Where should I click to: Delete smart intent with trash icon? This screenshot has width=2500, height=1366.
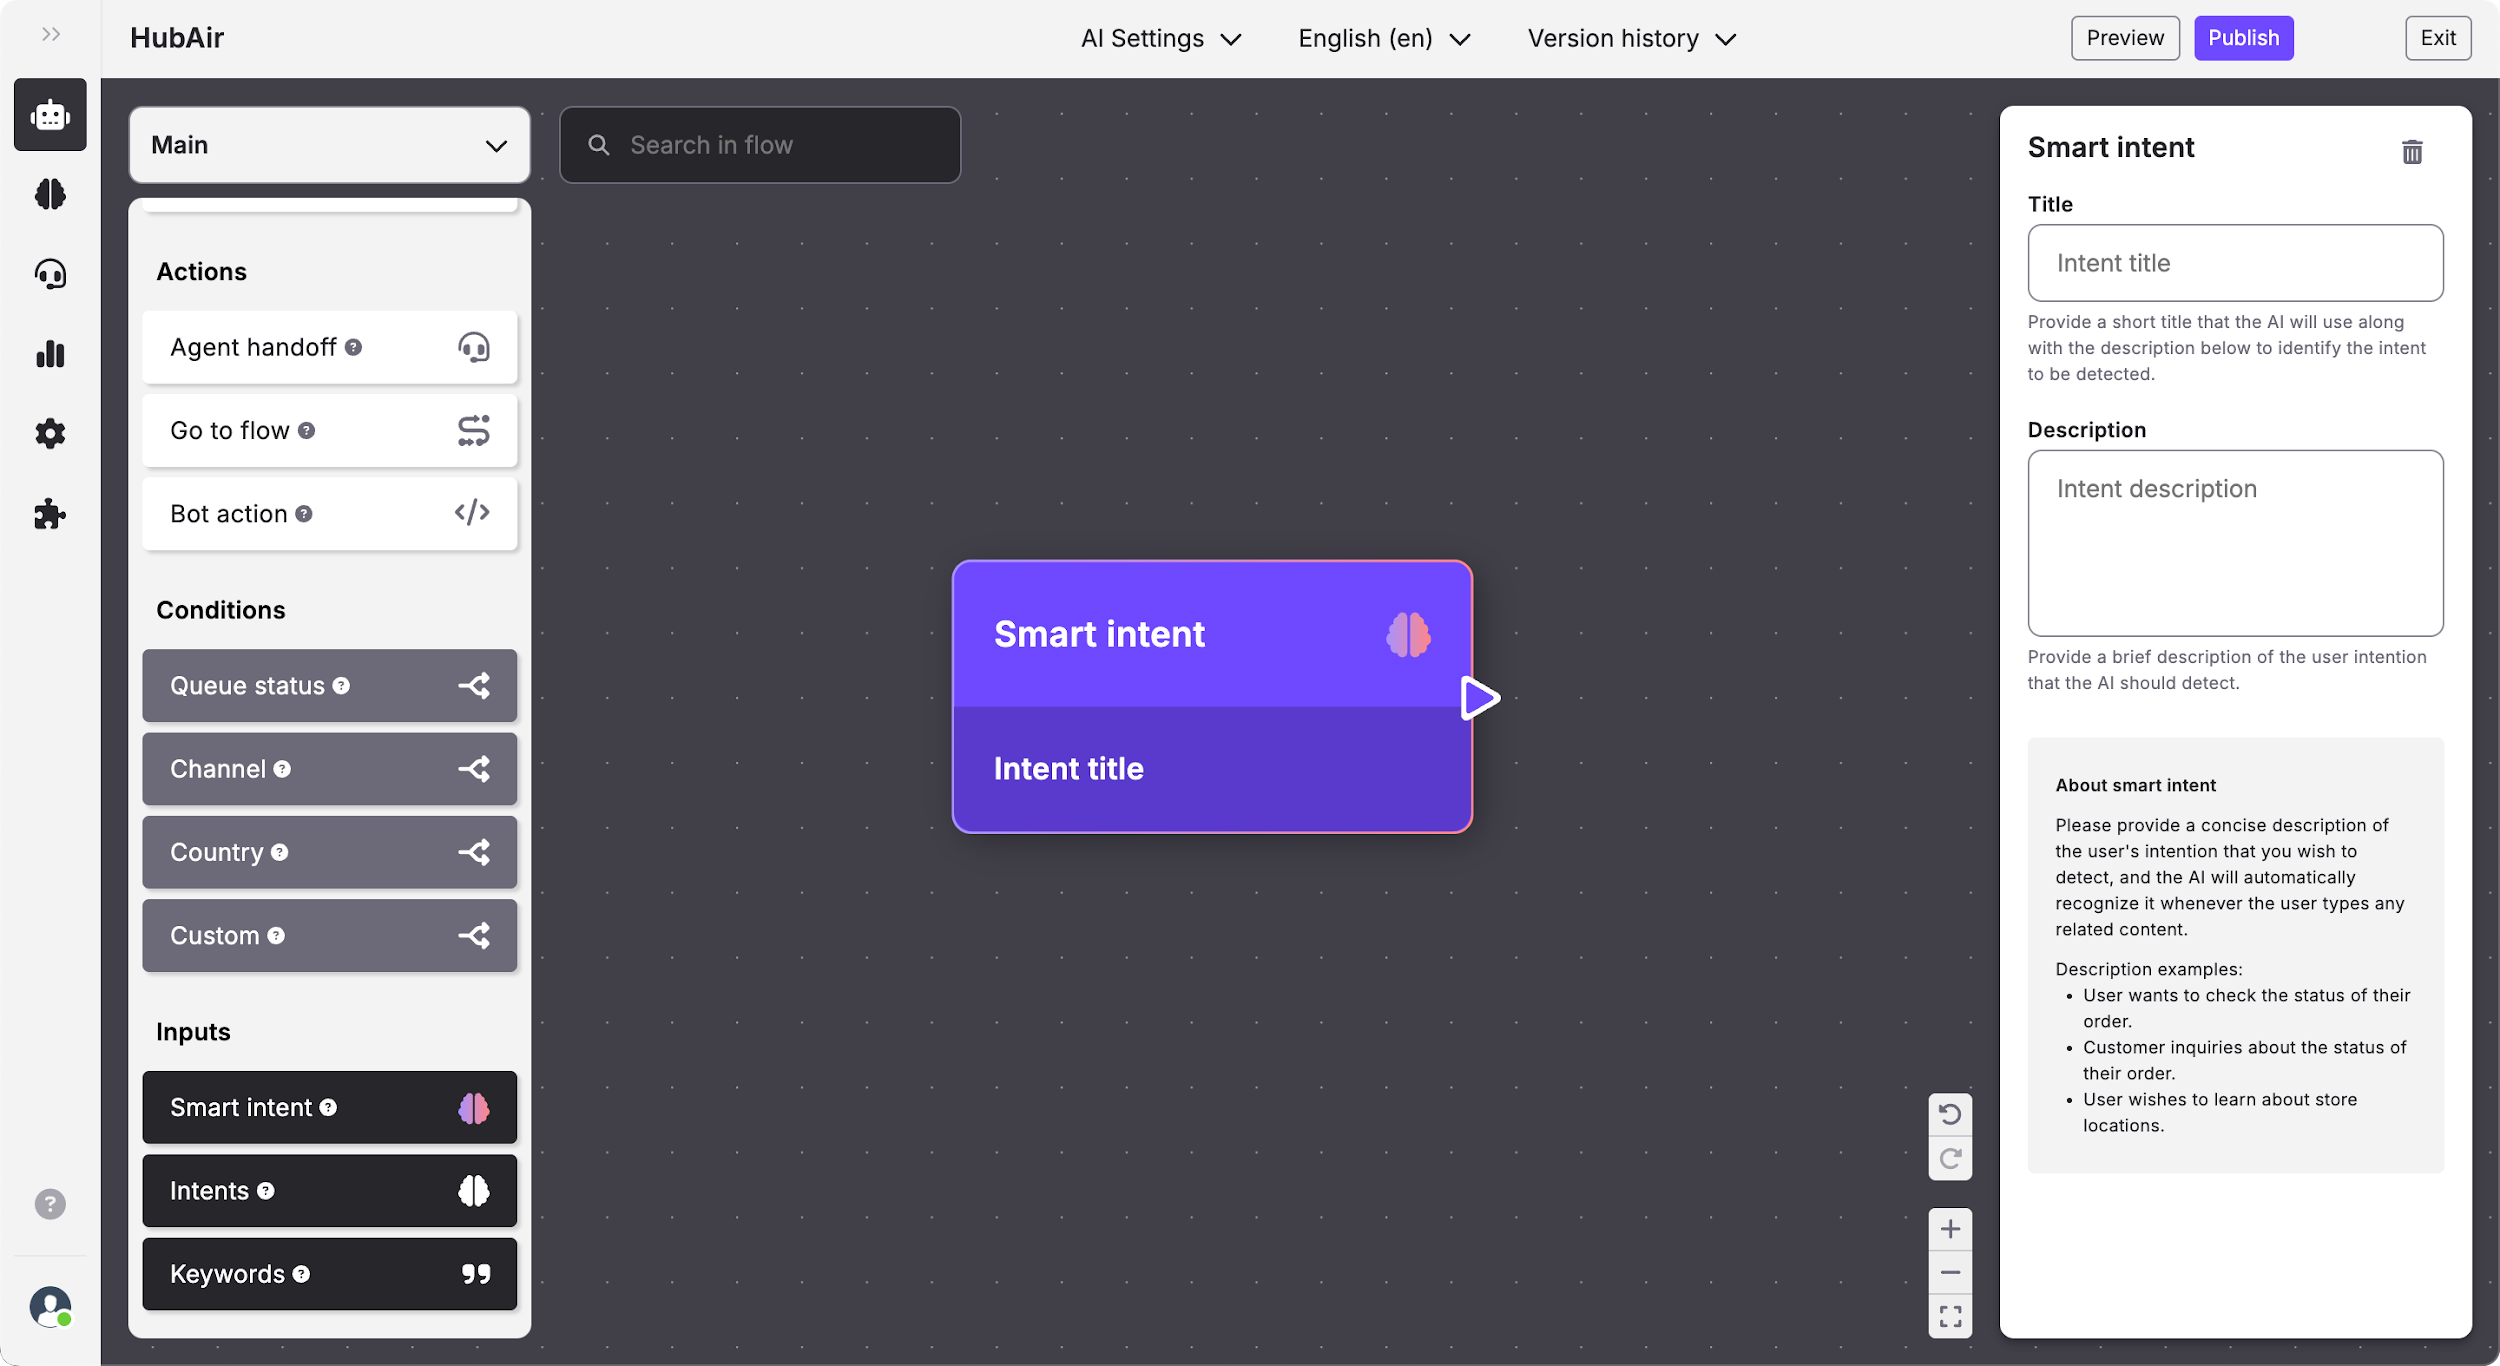(2412, 152)
